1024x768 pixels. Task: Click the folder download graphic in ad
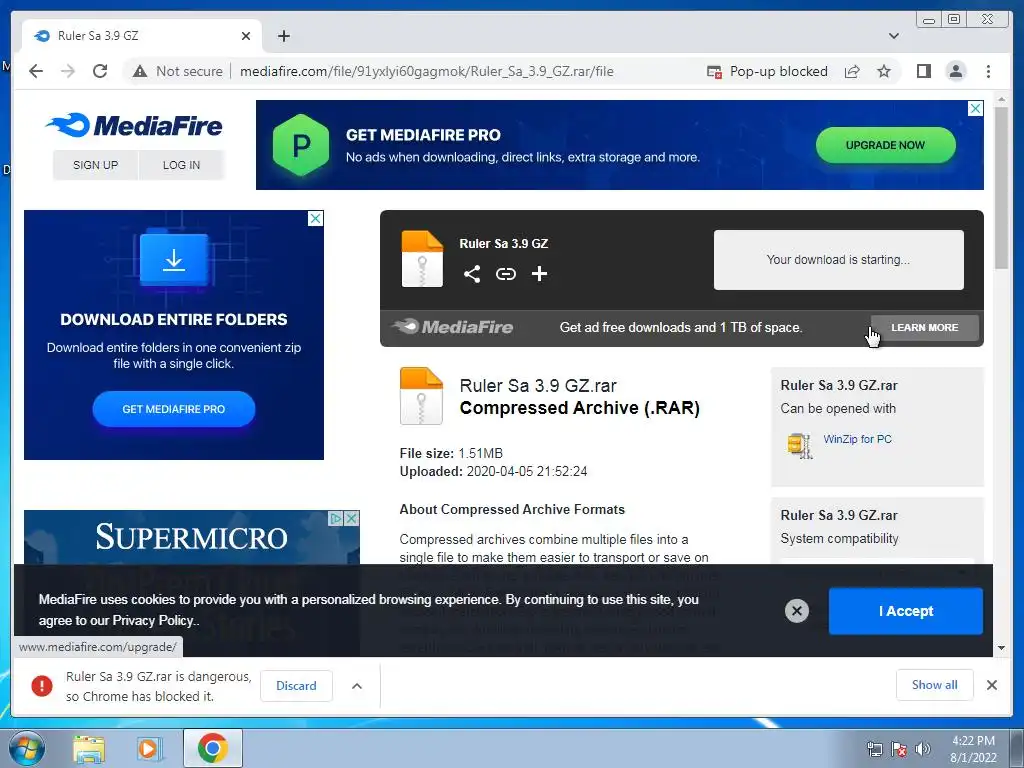tap(174, 259)
